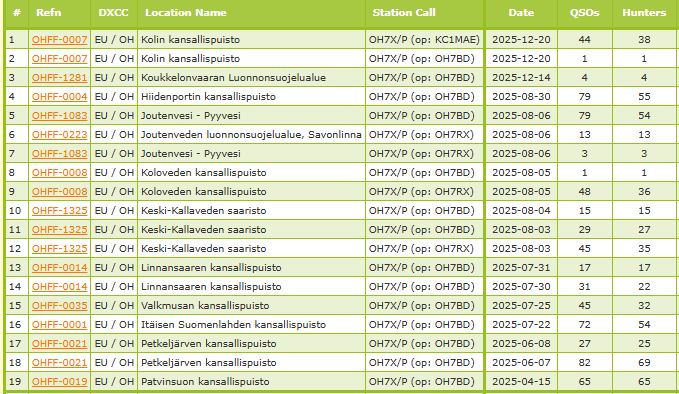679x394 pixels.
Task: Select station call OH7X/P (op: KC1MAE)
Action: pos(424,39)
